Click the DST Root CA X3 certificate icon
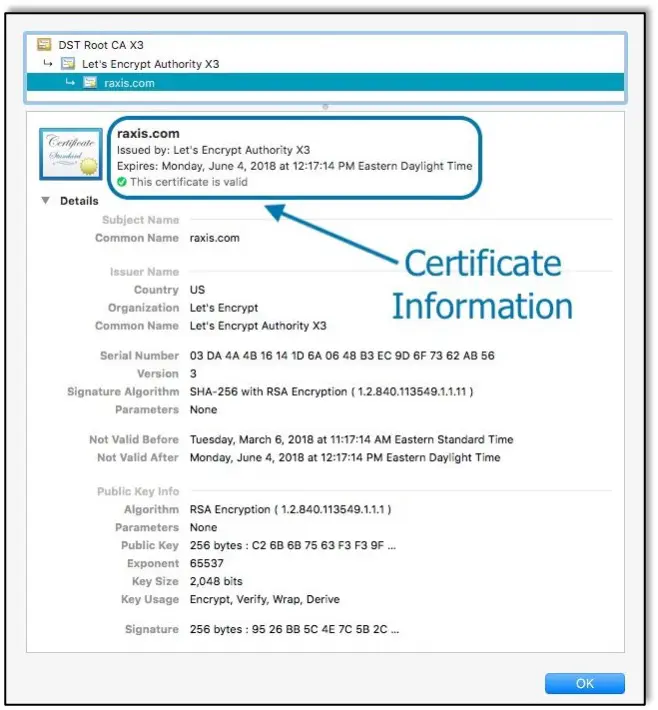Screen dimensions: 658x710 (x=44, y=44)
